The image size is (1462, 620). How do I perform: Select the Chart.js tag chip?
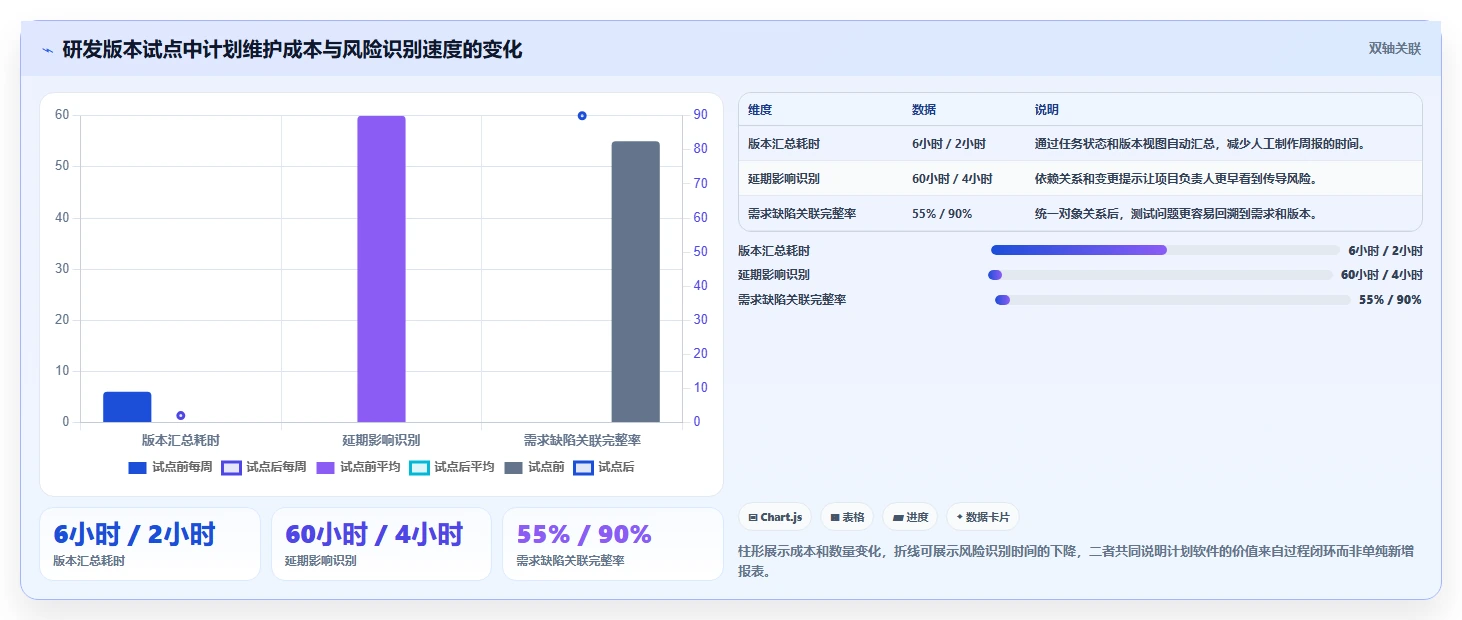coord(775,517)
